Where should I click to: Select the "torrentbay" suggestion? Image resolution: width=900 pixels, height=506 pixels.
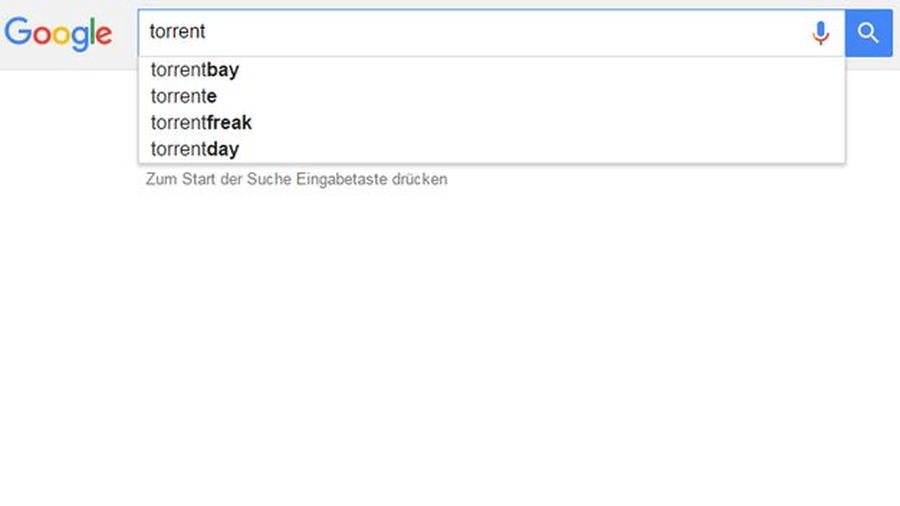click(x=195, y=70)
